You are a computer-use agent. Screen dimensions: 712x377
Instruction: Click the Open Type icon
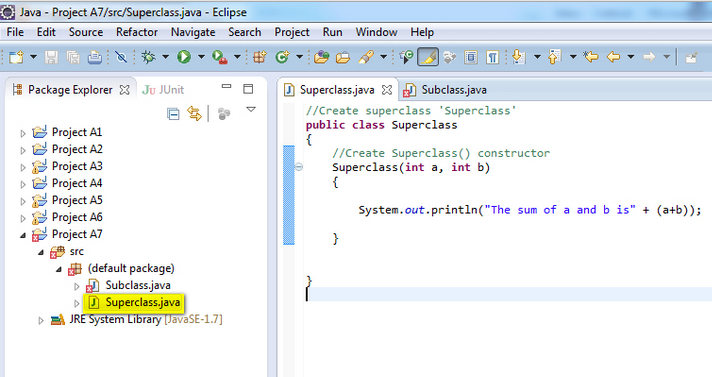321,57
